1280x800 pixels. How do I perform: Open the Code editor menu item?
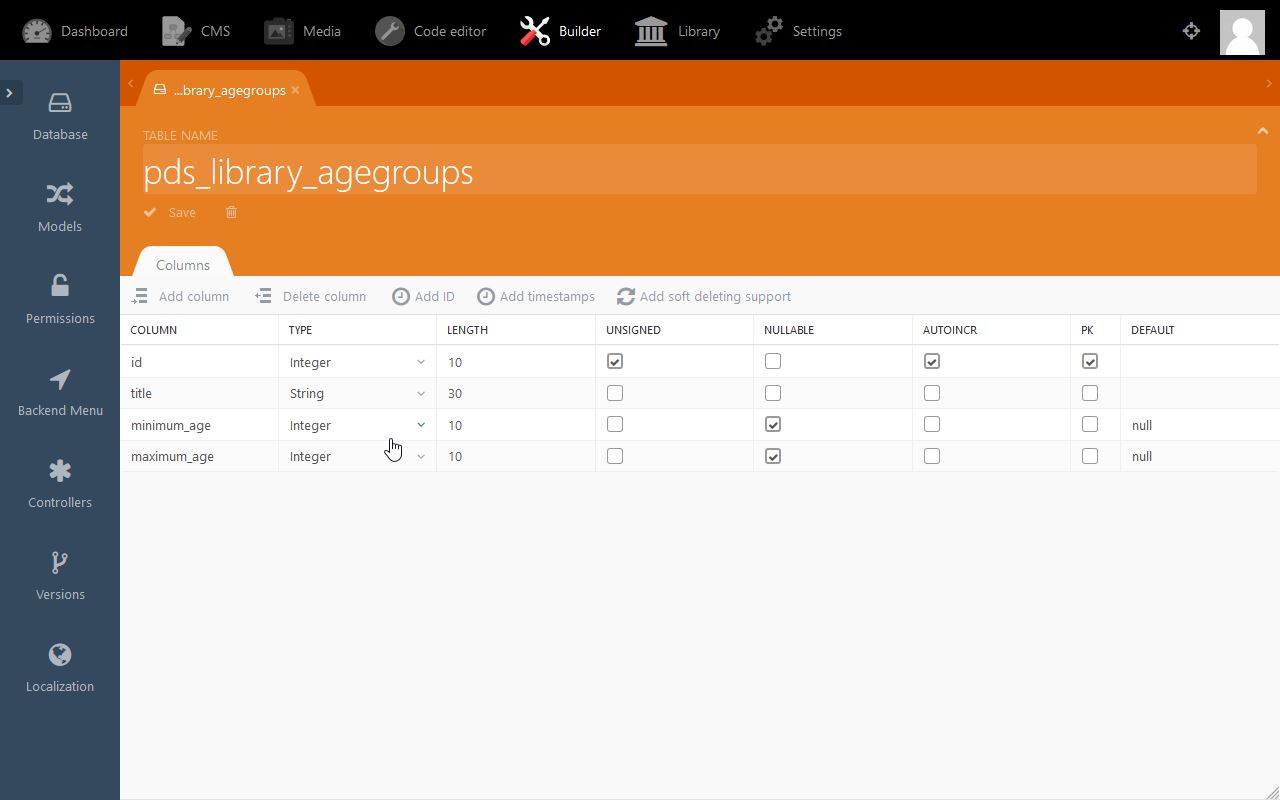pyautogui.click(x=431, y=31)
